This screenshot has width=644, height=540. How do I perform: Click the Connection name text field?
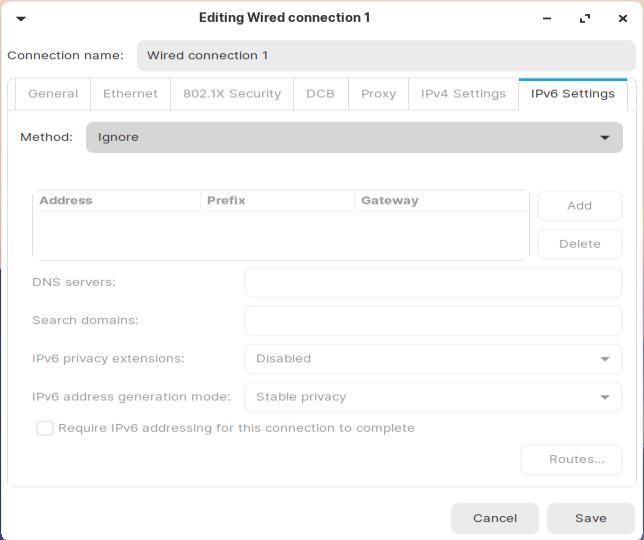[x=385, y=56]
